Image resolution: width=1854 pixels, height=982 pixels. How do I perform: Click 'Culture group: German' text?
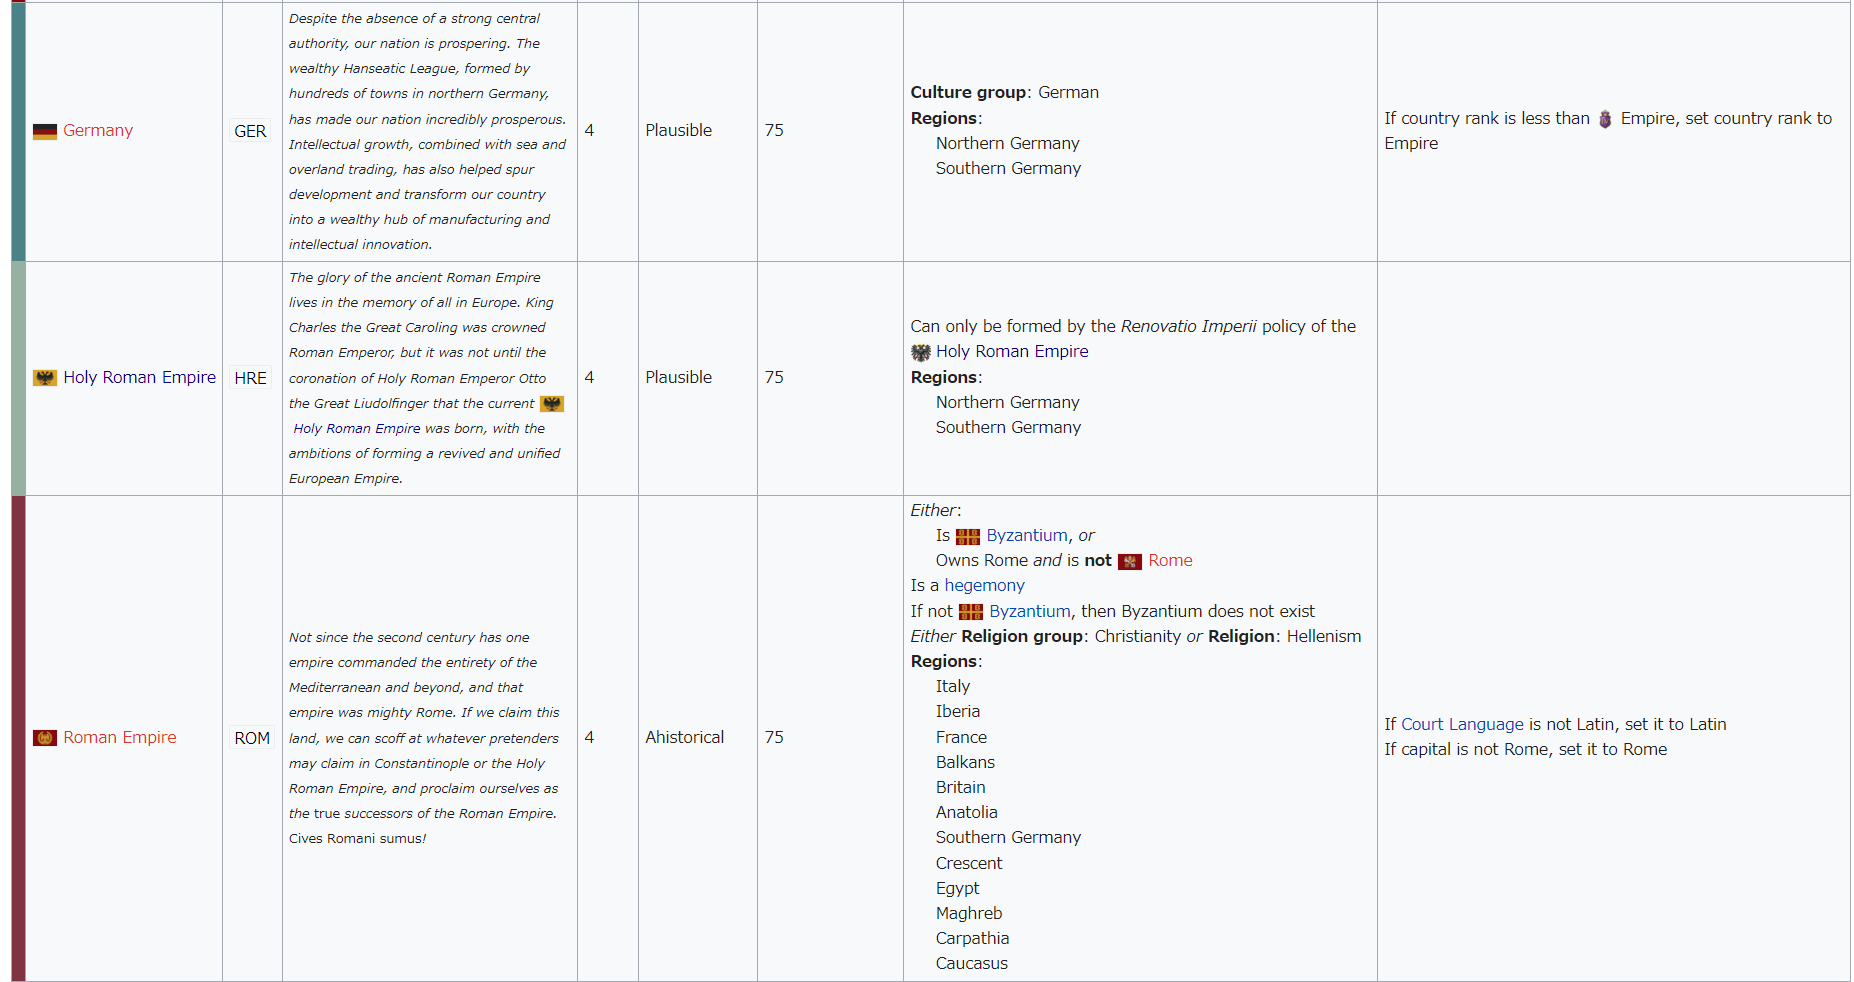[x=1004, y=92]
